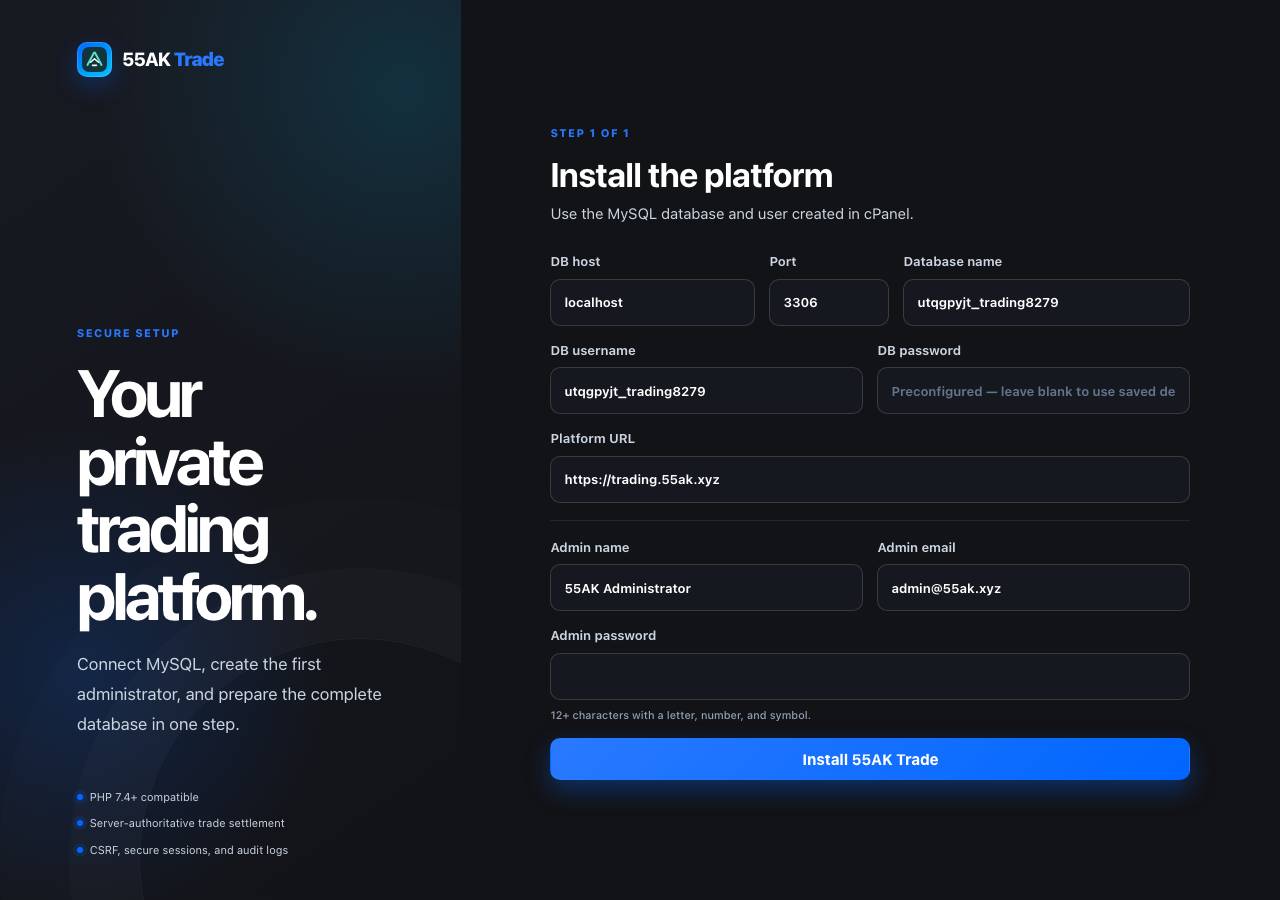Click the DB username input
This screenshot has height=900, width=1280.
click(706, 391)
